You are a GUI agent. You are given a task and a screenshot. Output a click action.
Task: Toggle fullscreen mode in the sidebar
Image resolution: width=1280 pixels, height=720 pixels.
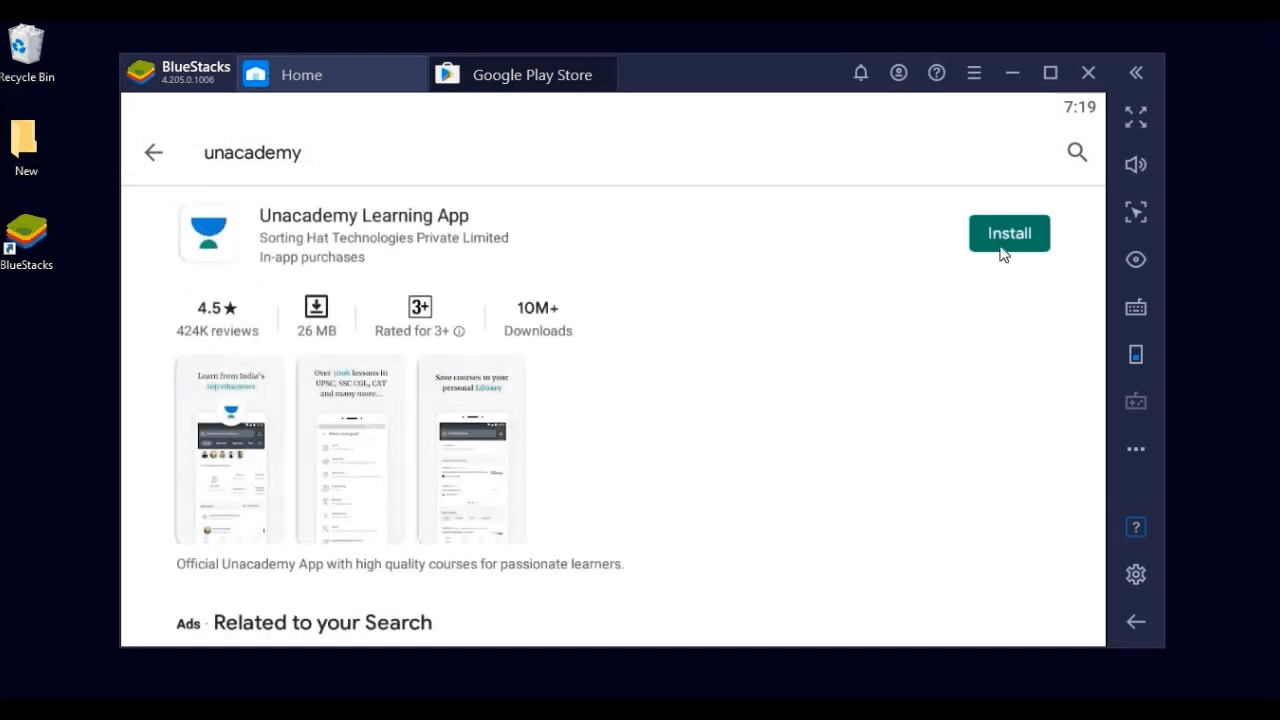(x=1136, y=117)
